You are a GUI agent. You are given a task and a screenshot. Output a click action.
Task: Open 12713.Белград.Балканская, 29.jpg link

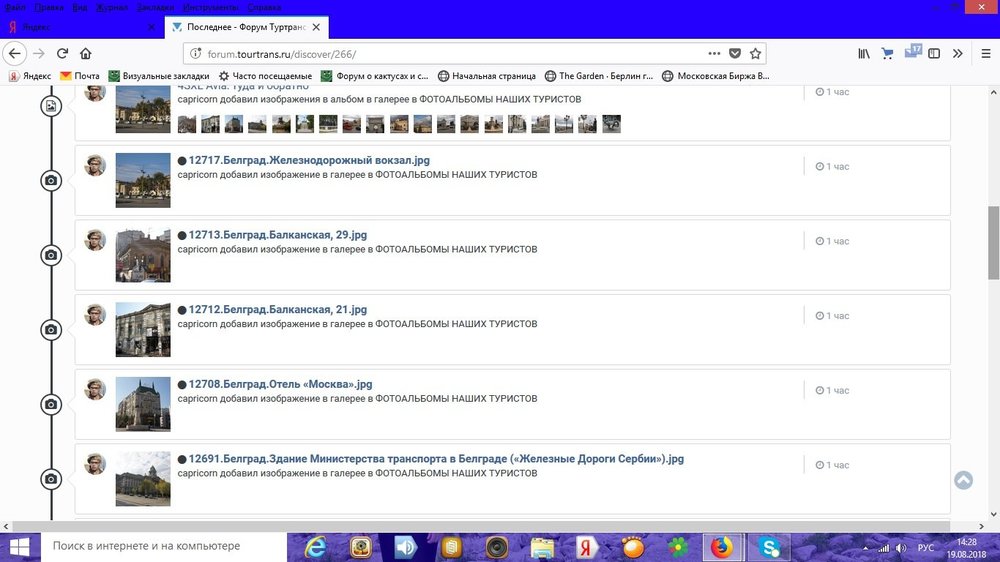(277, 235)
